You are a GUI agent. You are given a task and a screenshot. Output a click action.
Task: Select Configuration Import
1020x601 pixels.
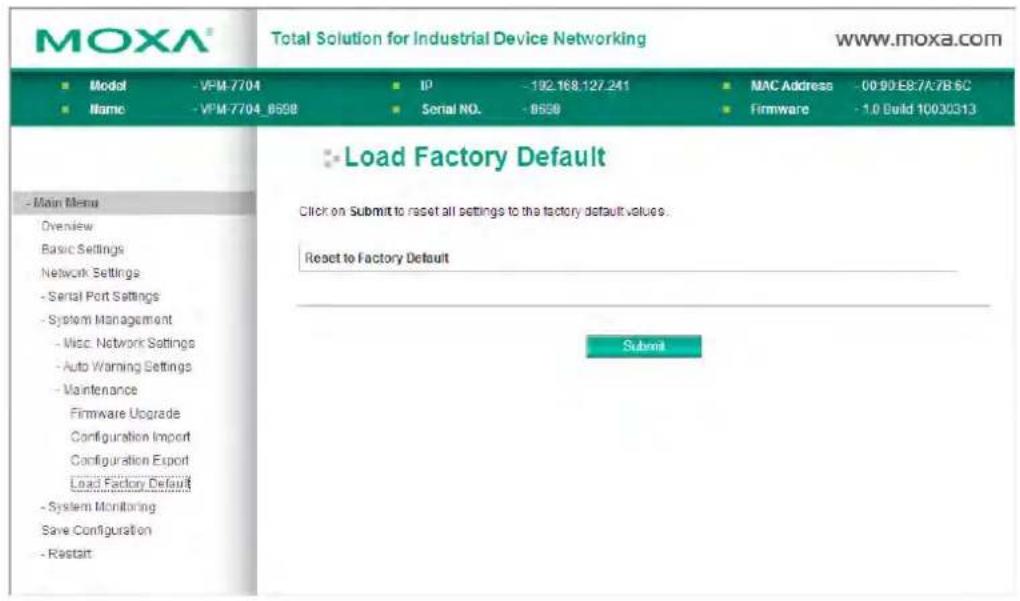(x=131, y=437)
